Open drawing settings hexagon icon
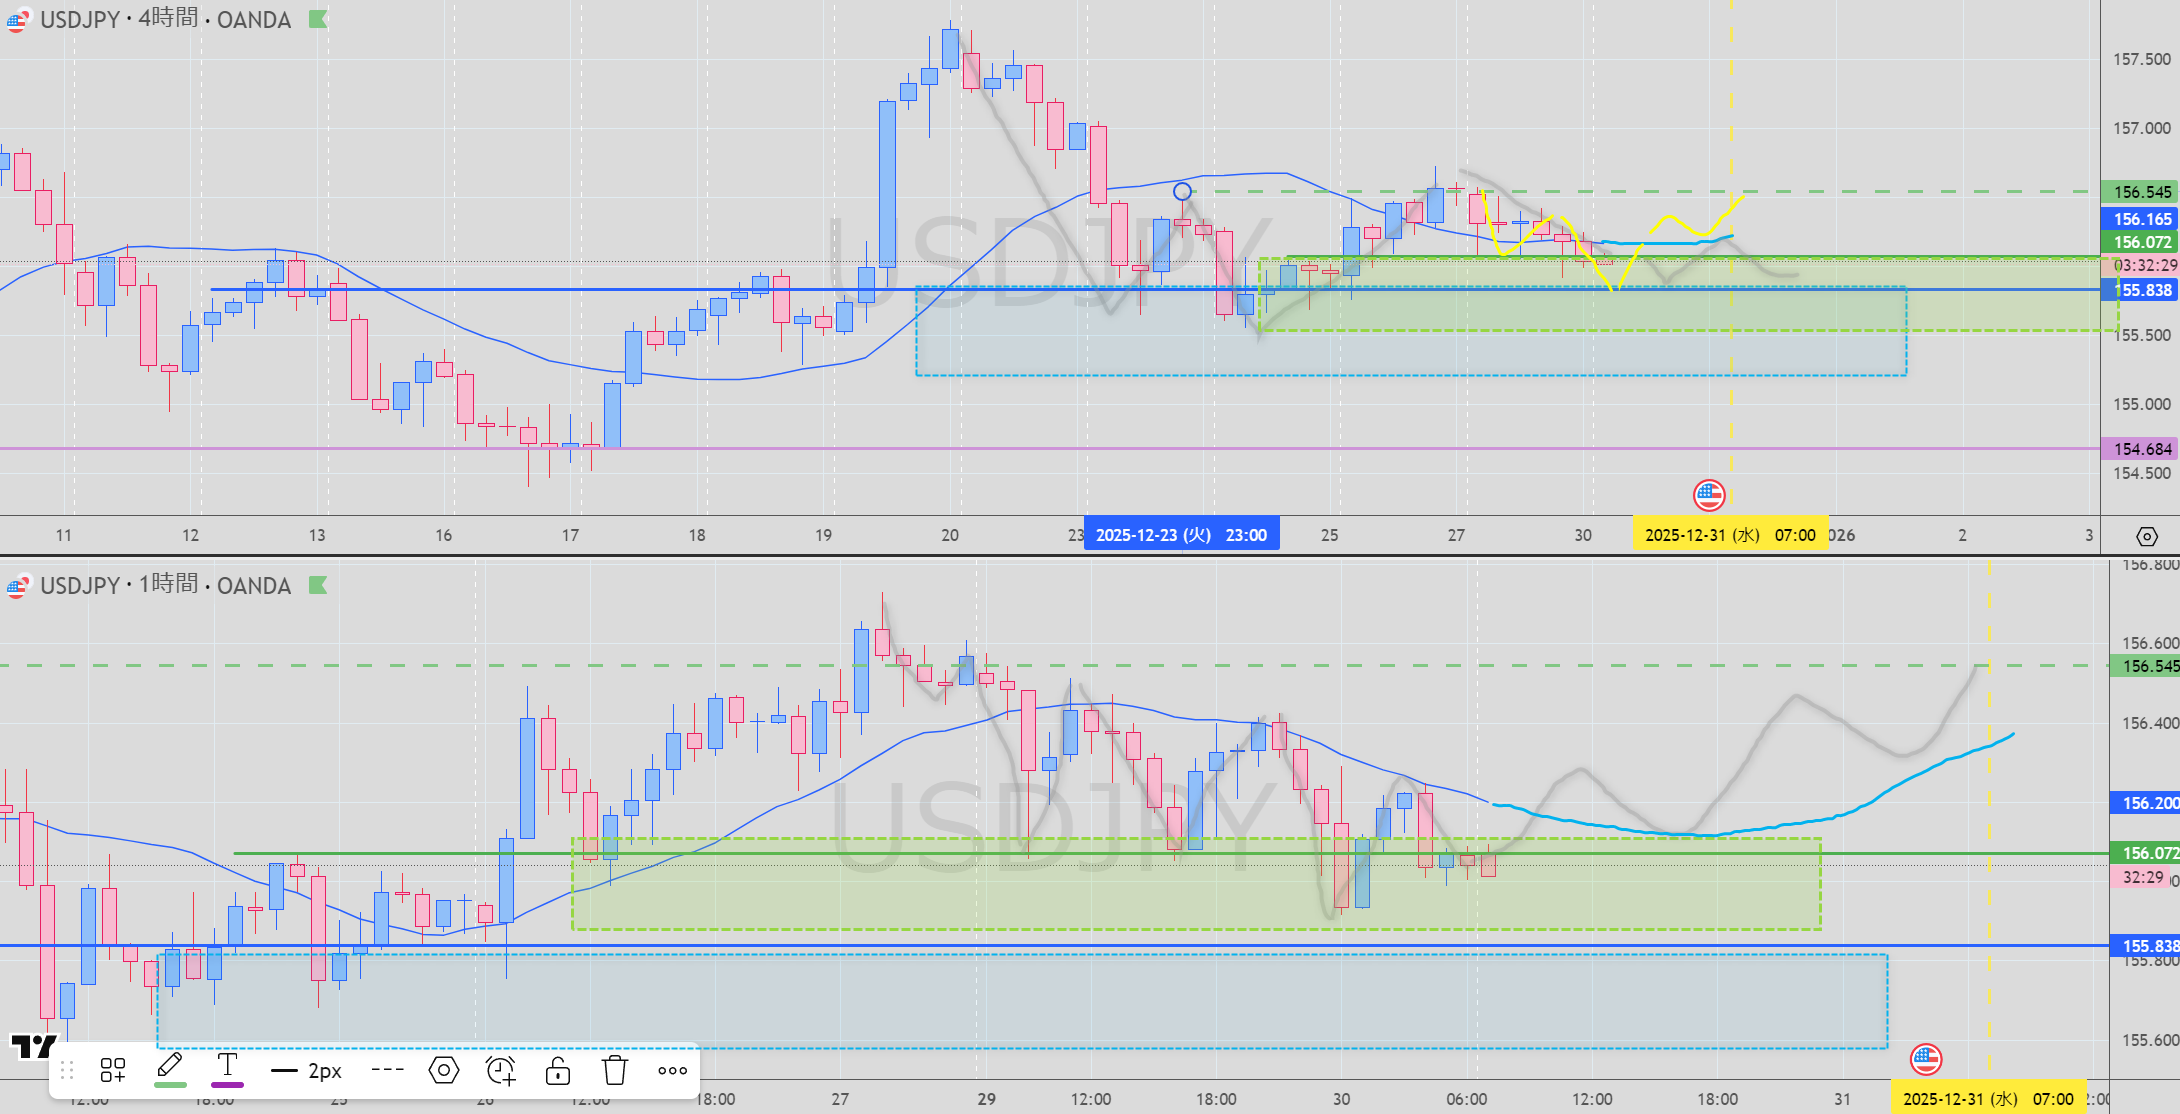Viewport: 2180px width, 1114px height. tap(444, 1070)
